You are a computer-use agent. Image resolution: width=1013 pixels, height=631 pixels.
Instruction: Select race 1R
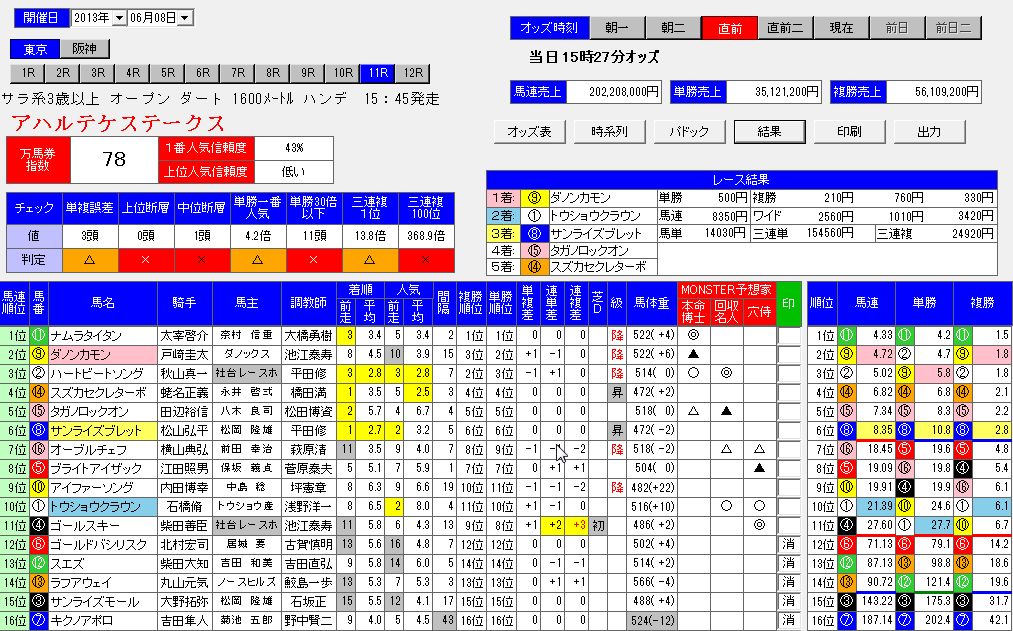click(28, 73)
